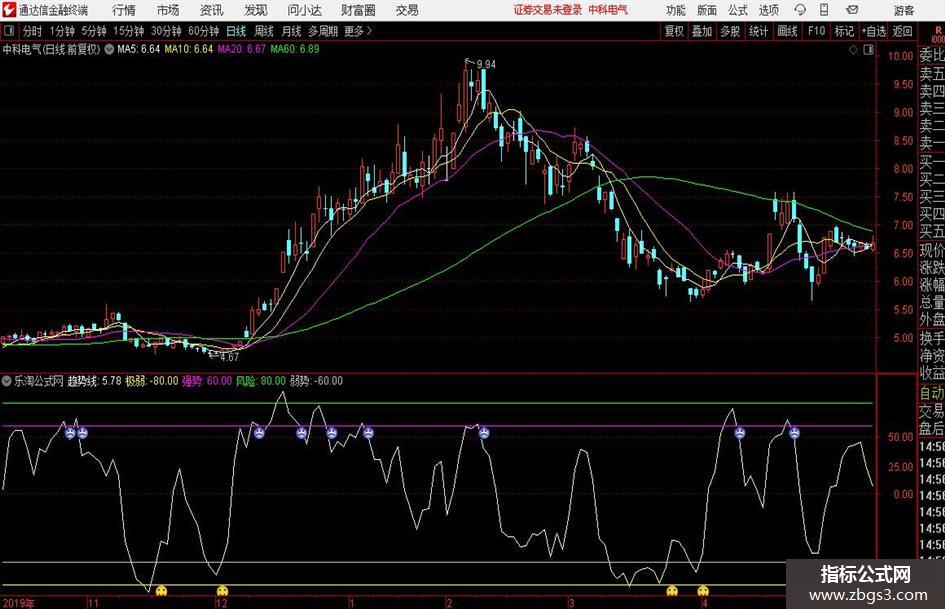Screen dimensions: 945x609
Task: Switch to the 30分钟 period tab
Action: point(166,31)
